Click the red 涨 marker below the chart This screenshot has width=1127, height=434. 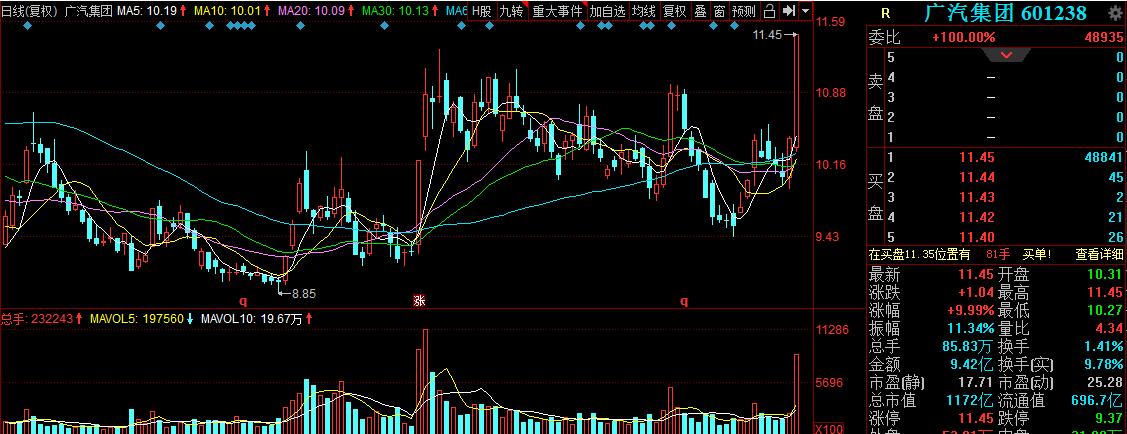[x=419, y=301]
